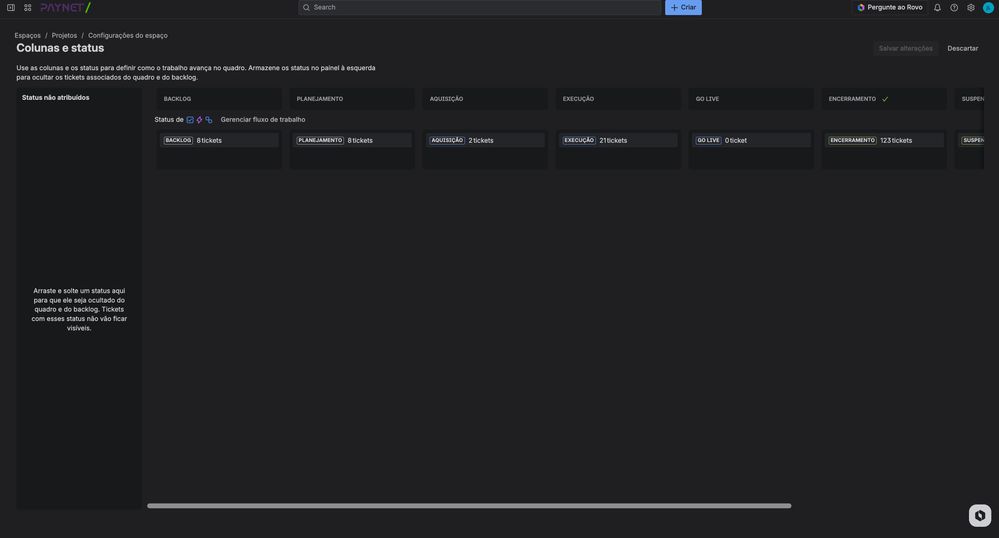999x538 pixels.
Task: Click the Rovo colorful logo icon
Action: click(x=861, y=8)
